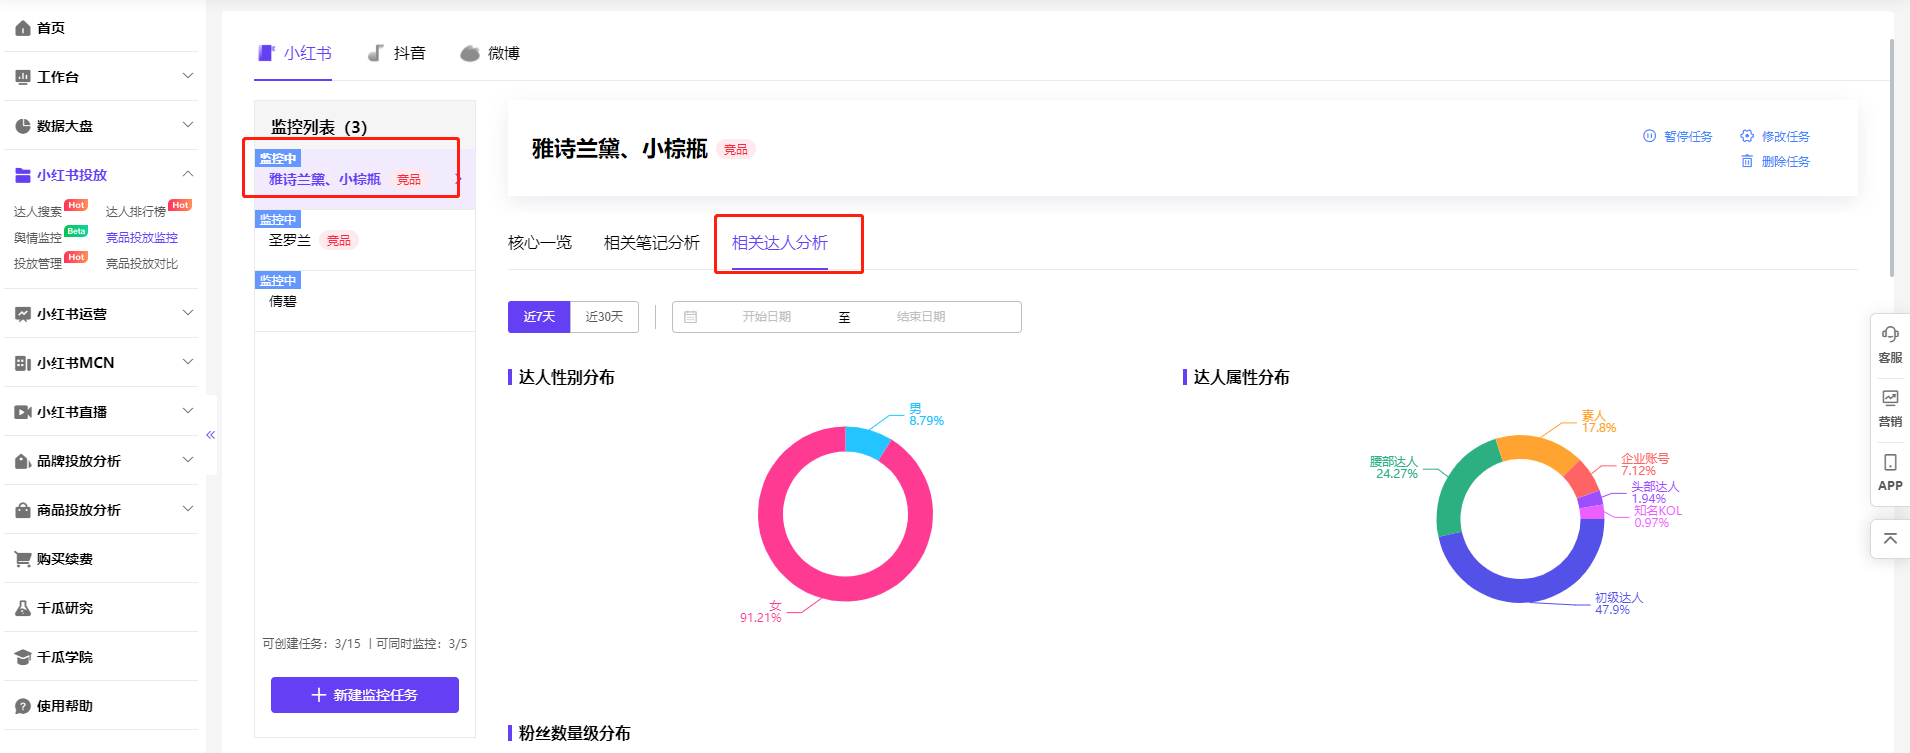The image size is (1910, 753).
Task: Click the 小红书投放 folder icon
Action: pos(23,175)
